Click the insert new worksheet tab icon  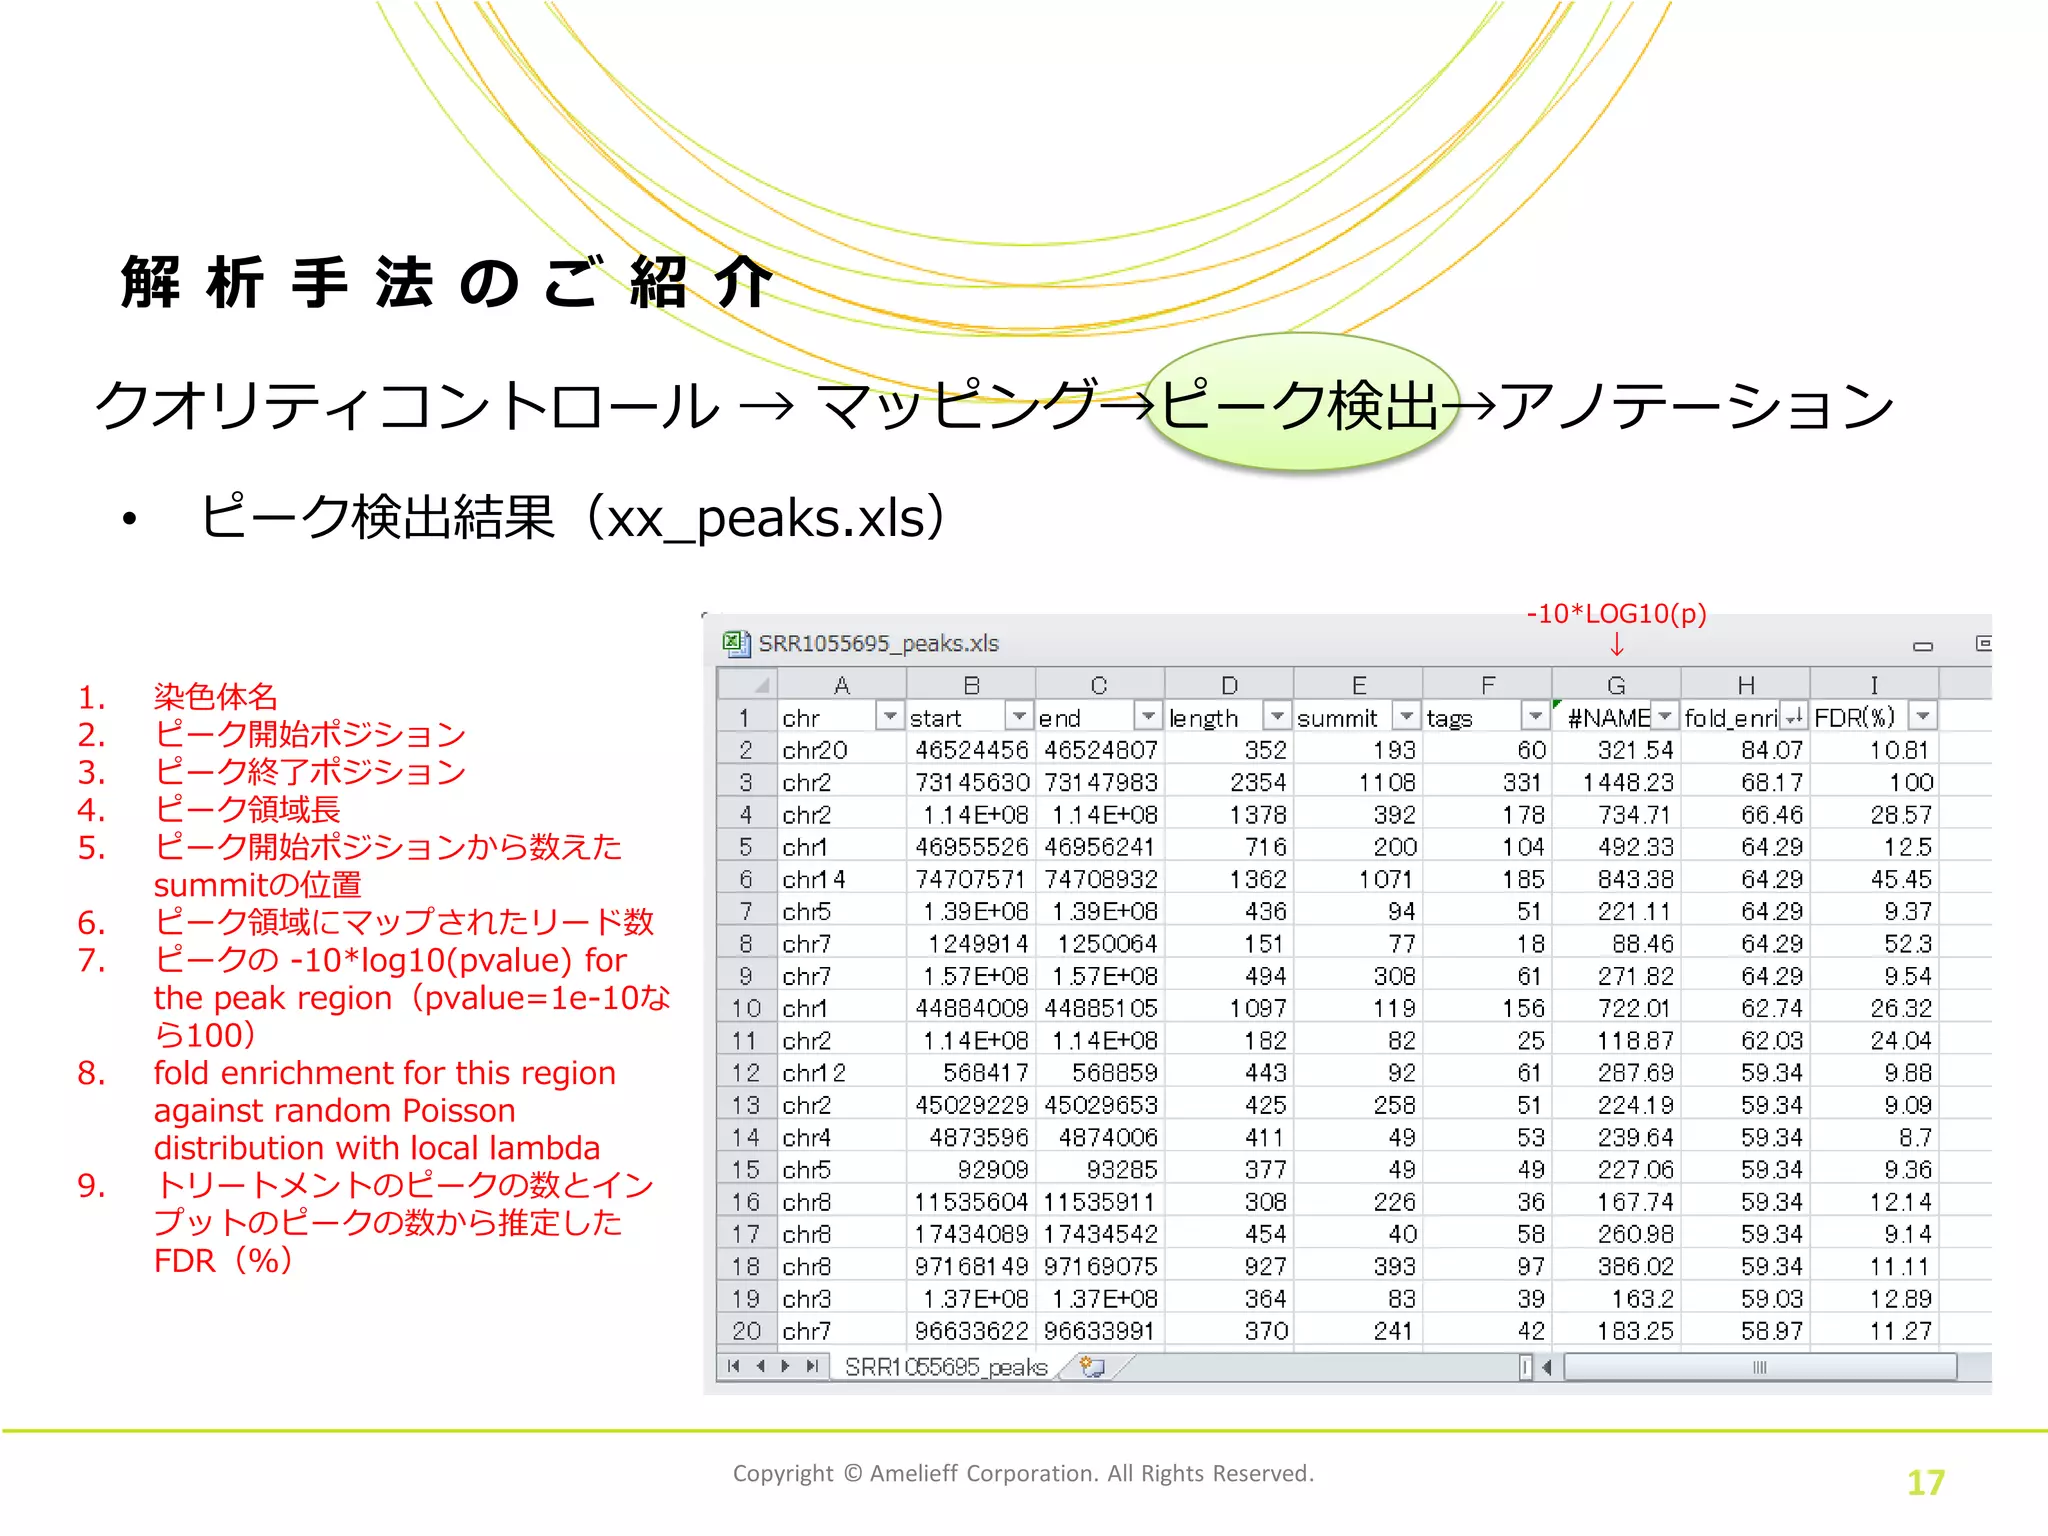point(1092,1366)
